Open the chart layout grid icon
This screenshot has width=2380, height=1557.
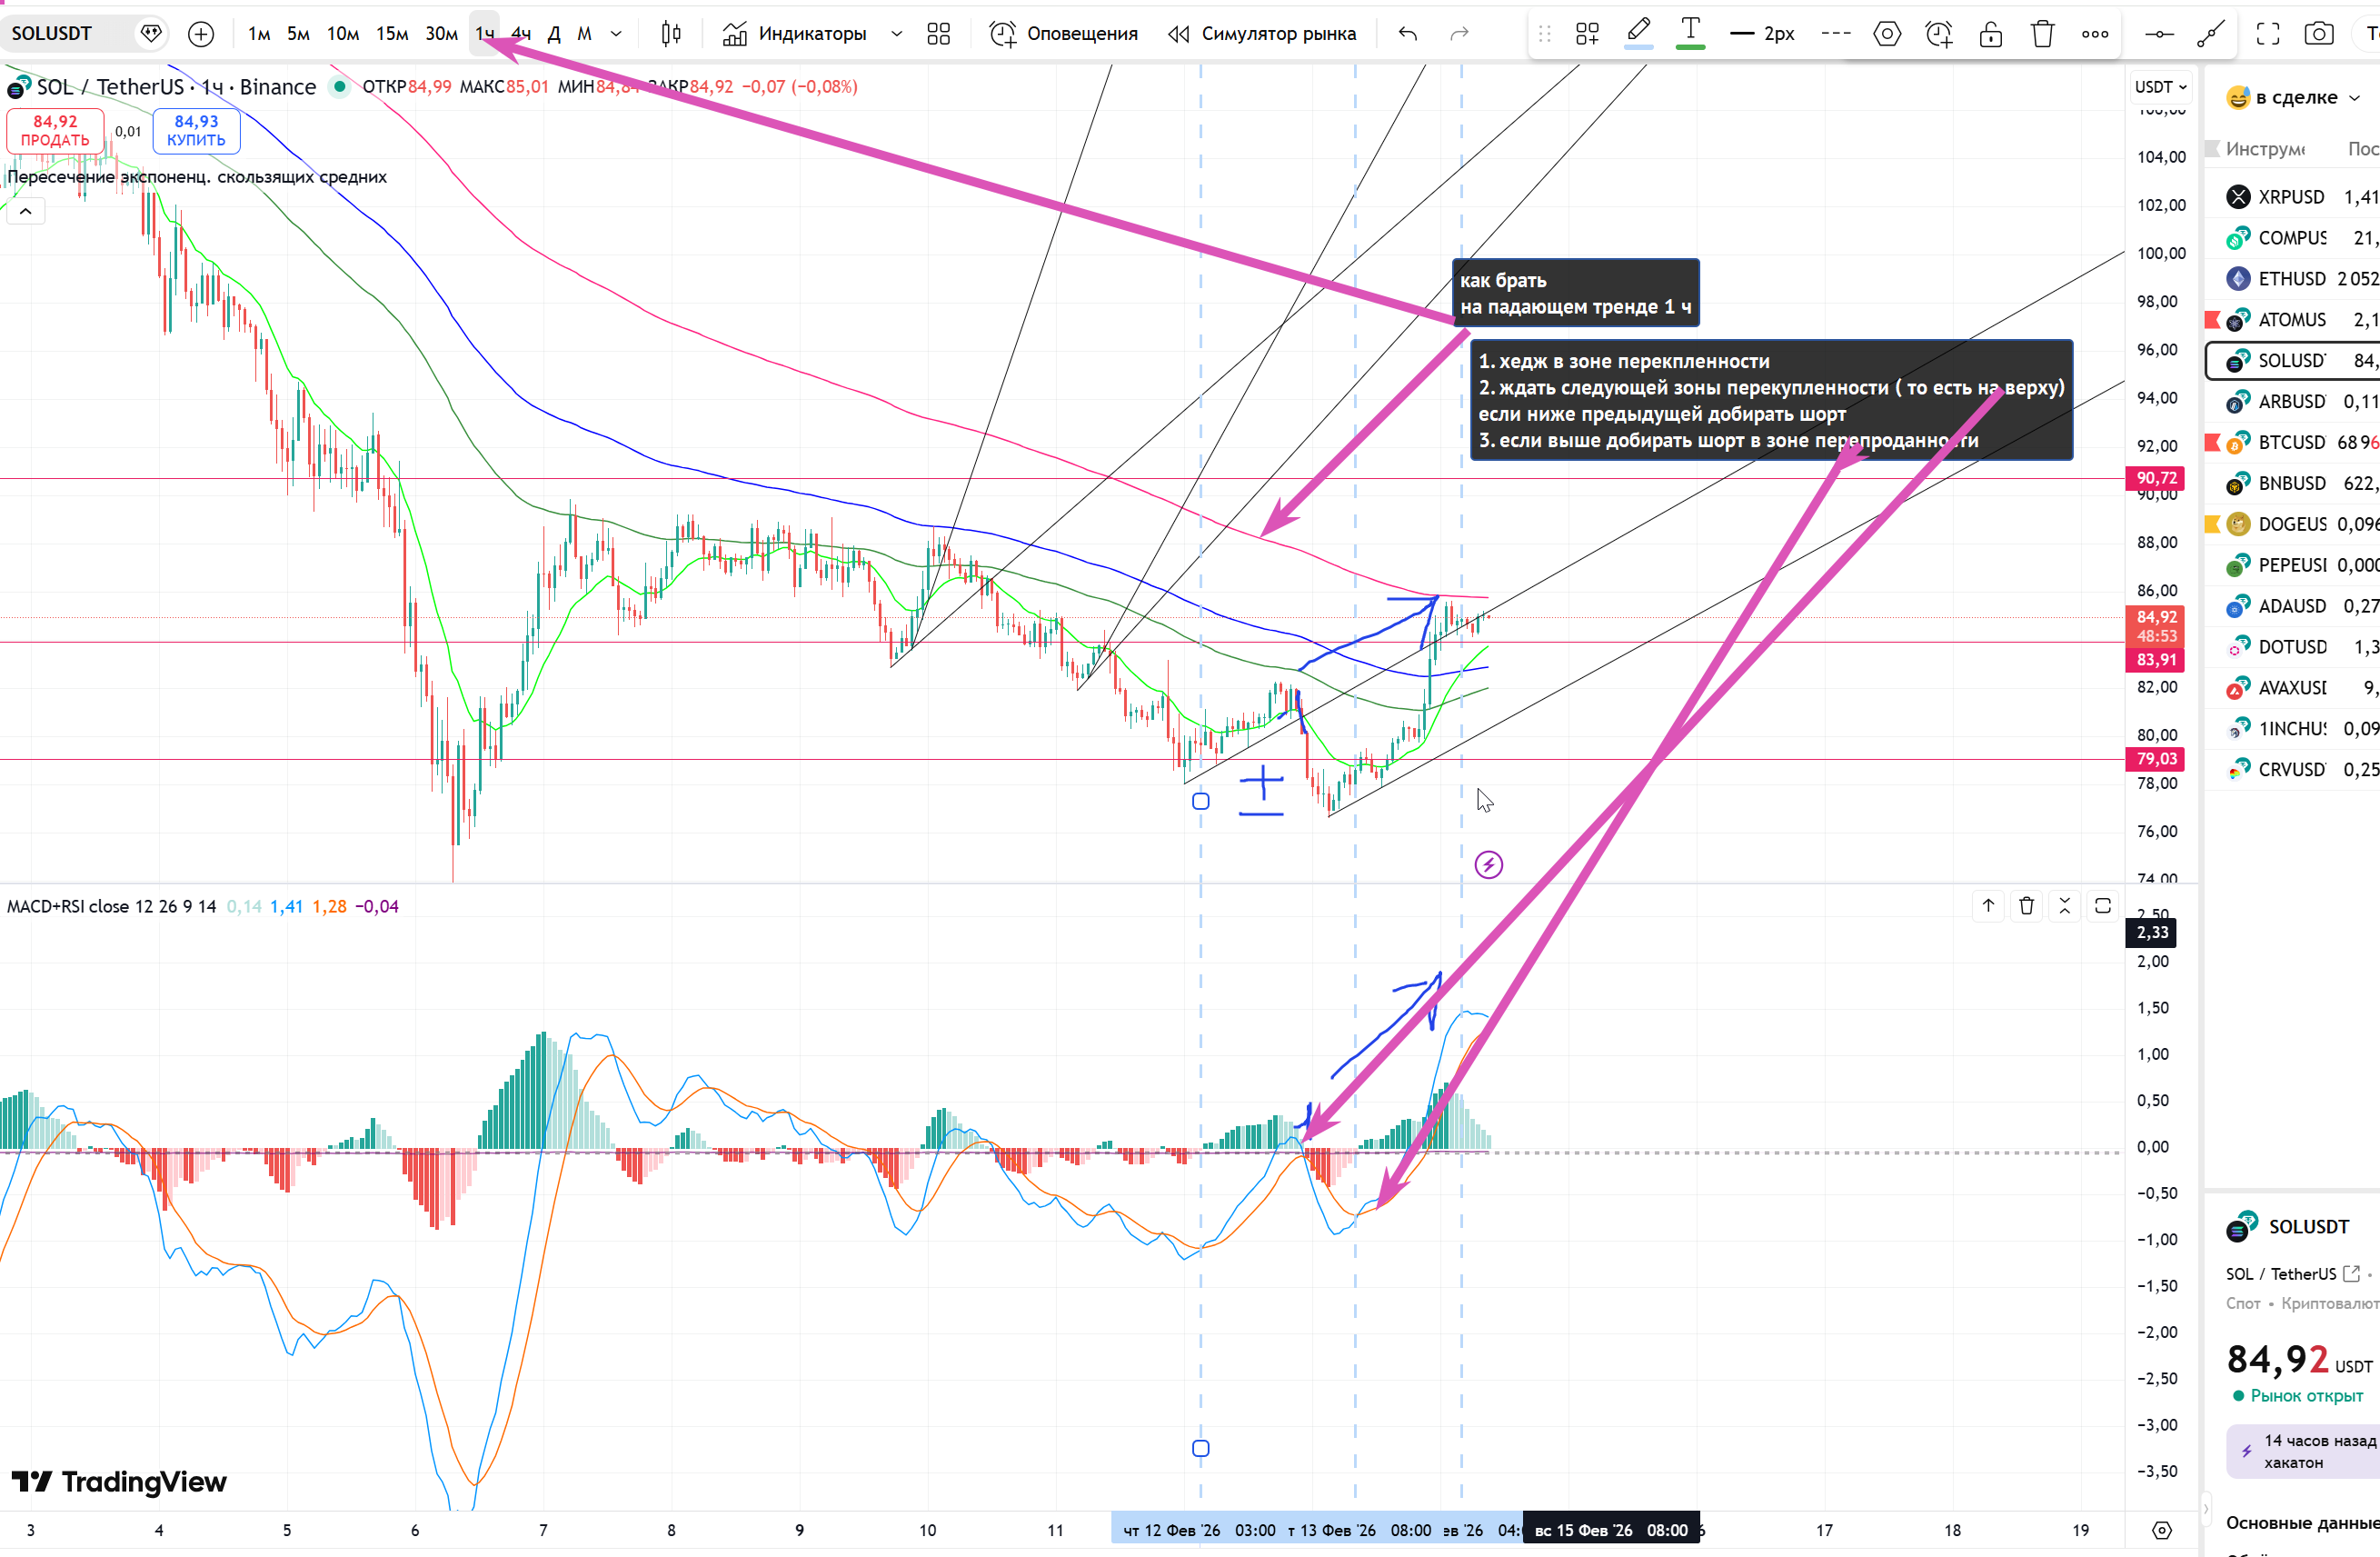click(938, 34)
